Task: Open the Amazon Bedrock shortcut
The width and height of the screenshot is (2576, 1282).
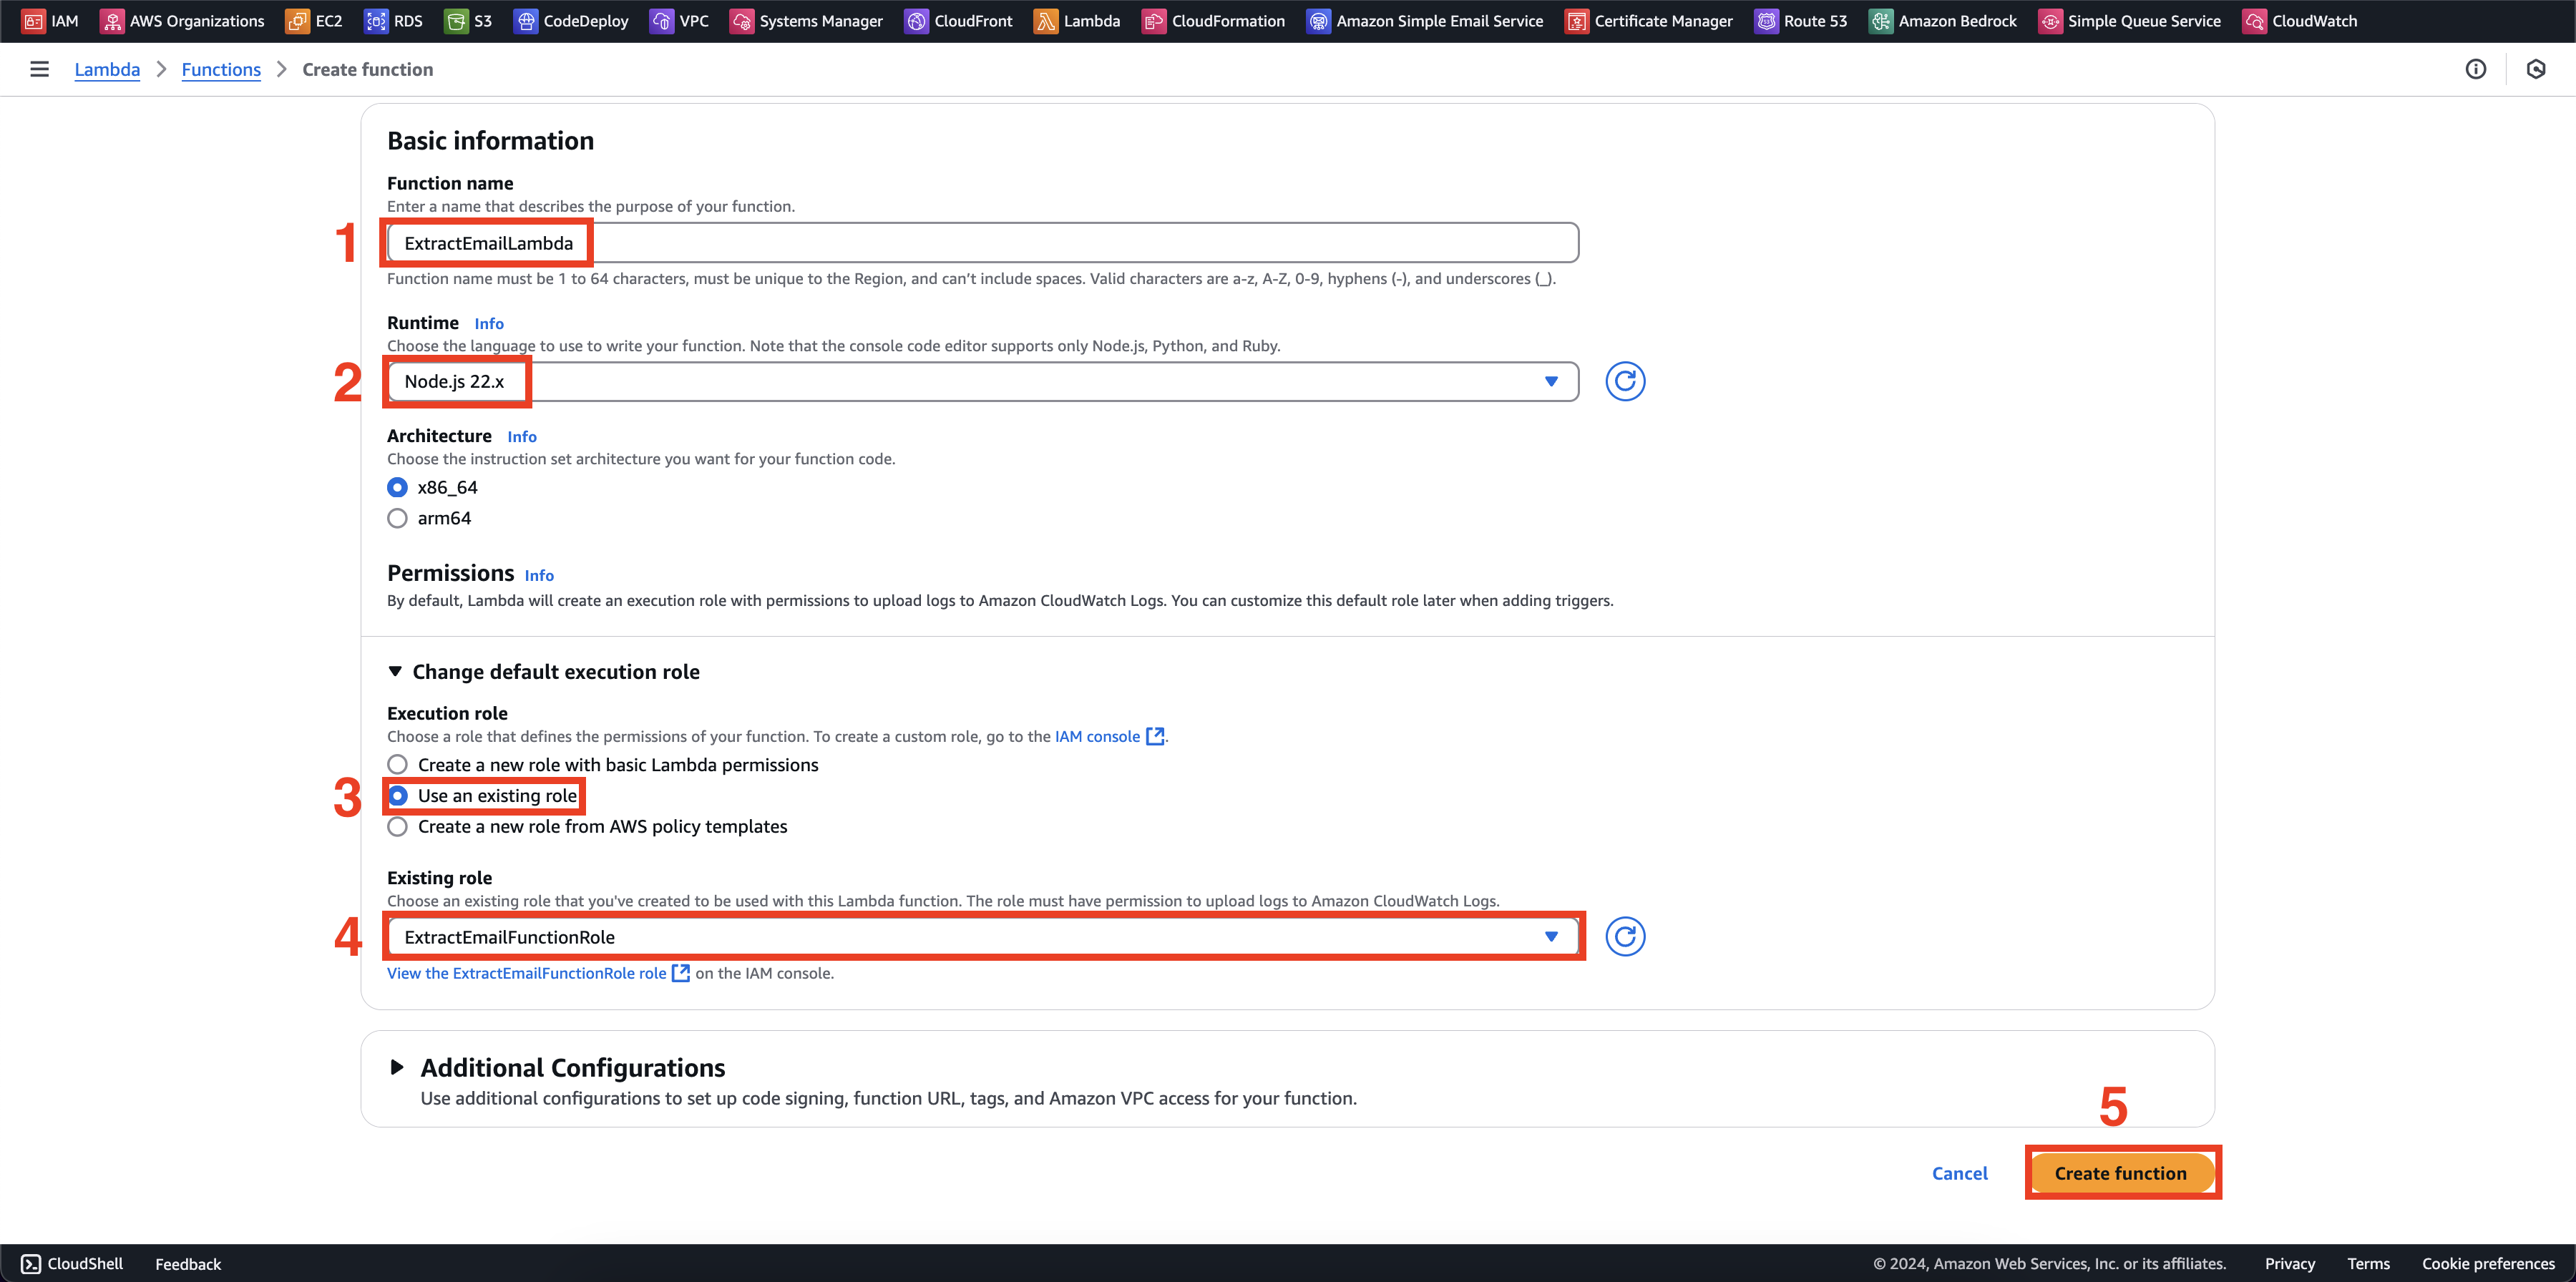Action: tap(1943, 21)
